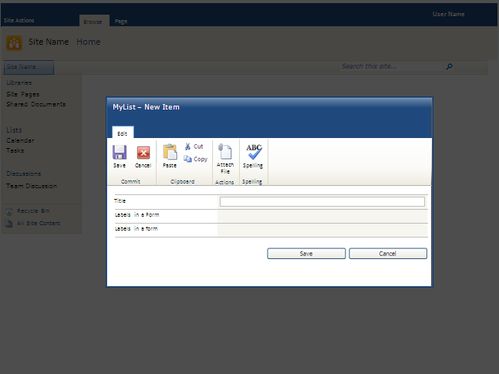Run the ABC Spelling check icon
This screenshot has width=499, height=374.
pyautogui.click(x=254, y=152)
